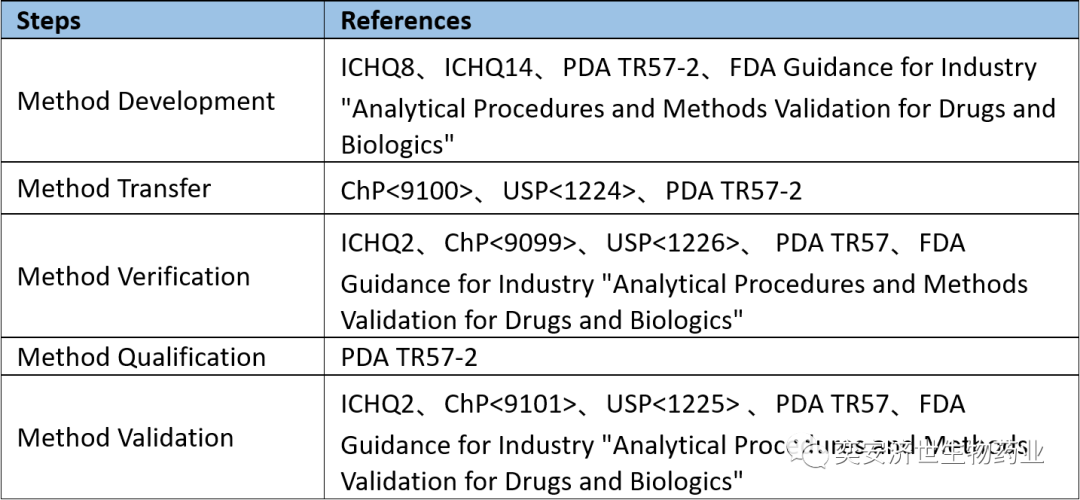Click ChP<9099> in the Method Verification row

[511, 243]
